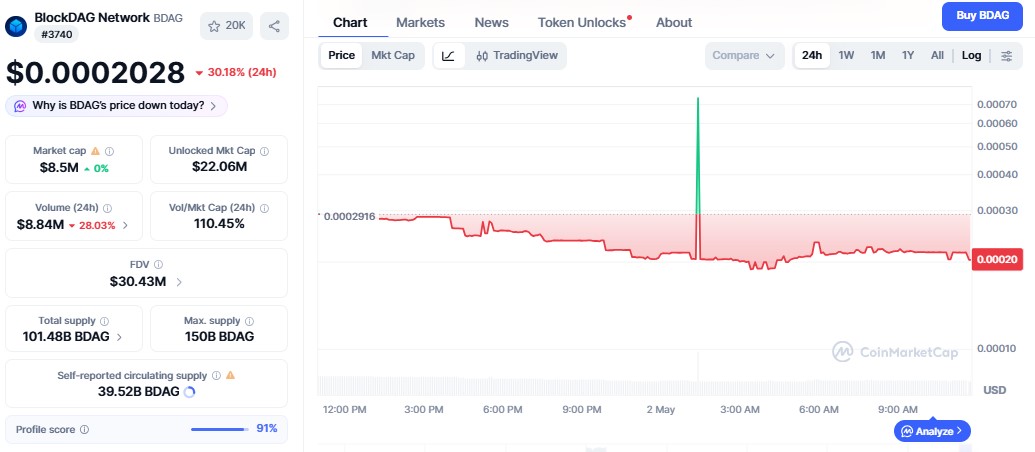The image size is (1035, 452).
Task: Open the Compare dropdown
Action: click(x=744, y=55)
